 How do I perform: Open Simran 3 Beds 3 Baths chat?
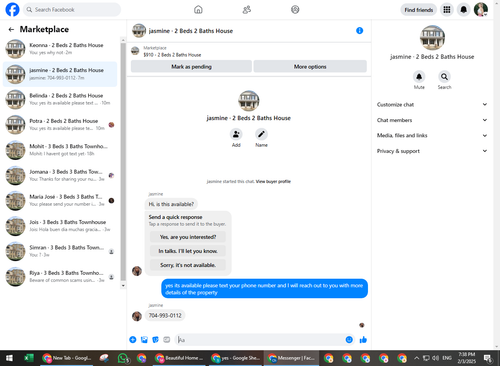60,251
